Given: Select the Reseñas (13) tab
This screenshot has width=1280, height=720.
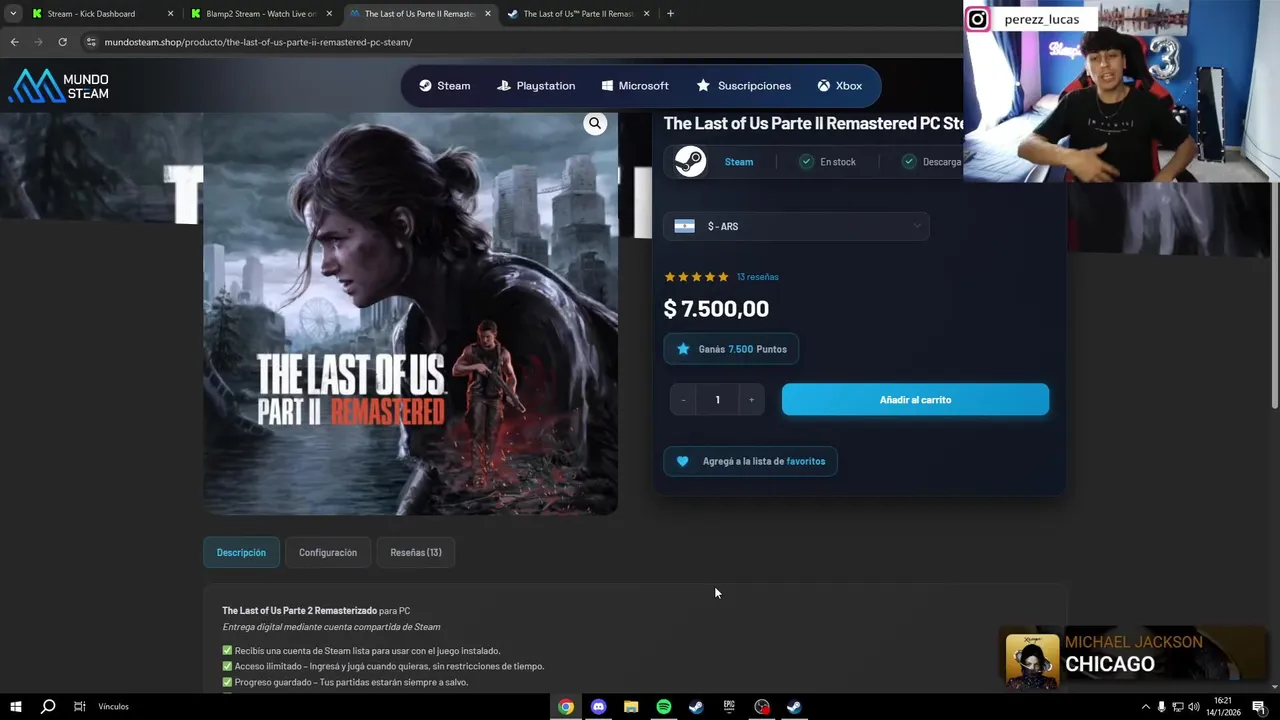Looking at the screenshot, I should pyautogui.click(x=416, y=553).
